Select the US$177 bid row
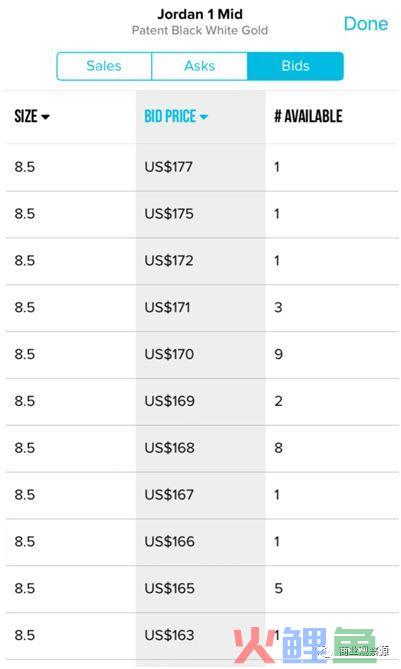The width and height of the screenshot is (401, 669). coord(202,167)
